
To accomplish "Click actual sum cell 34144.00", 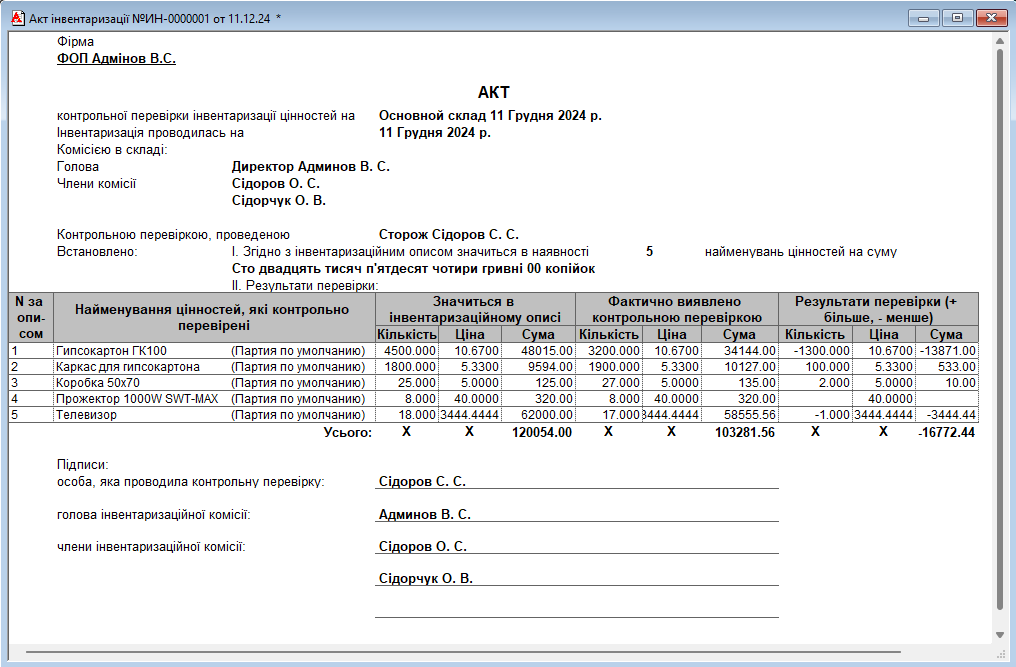I will [x=739, y=351].
